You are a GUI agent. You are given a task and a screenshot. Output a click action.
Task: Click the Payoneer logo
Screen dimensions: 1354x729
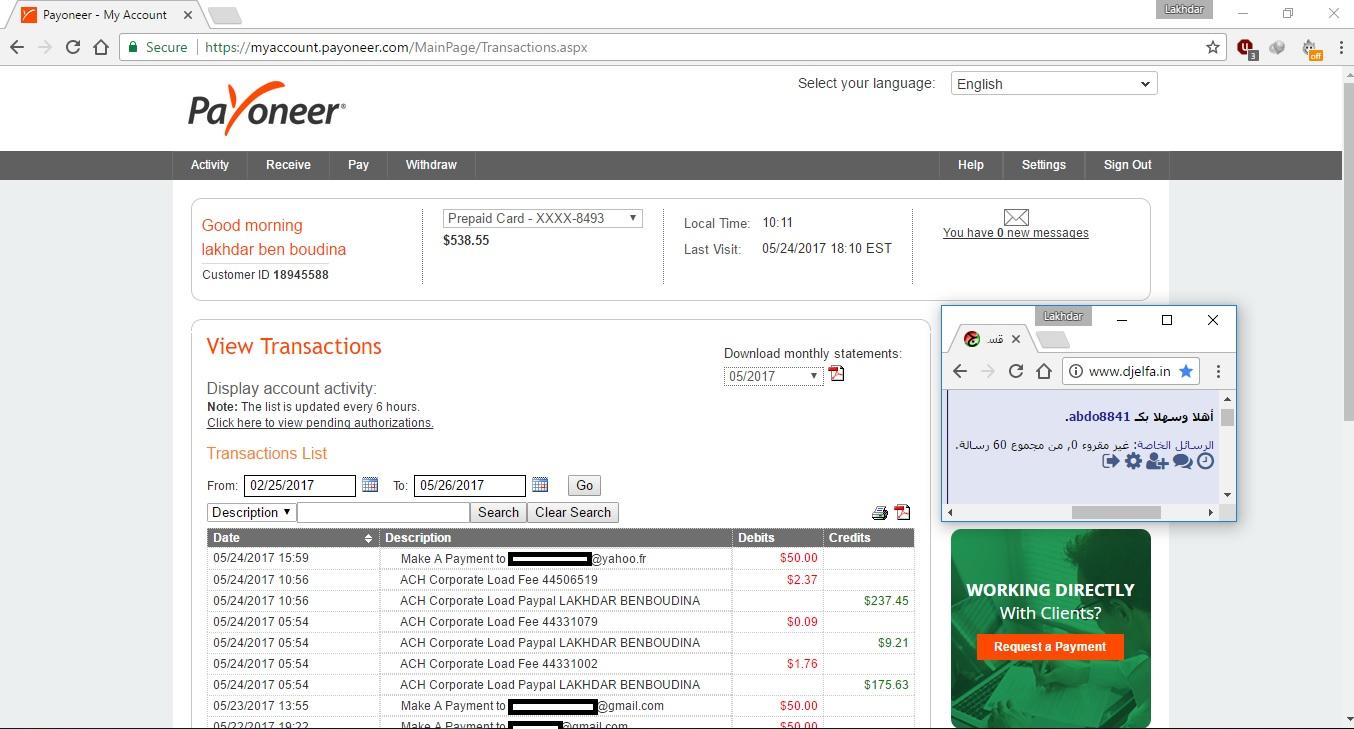point(267,110)
